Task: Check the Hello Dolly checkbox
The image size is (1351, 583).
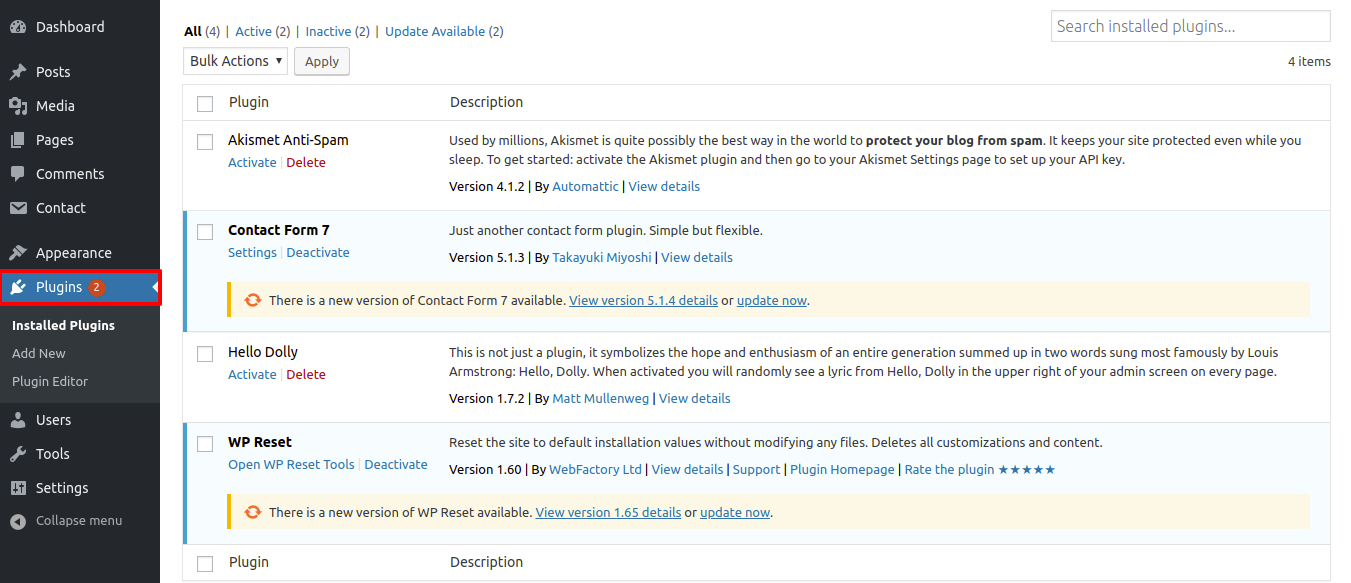Action: click(205, 354)
